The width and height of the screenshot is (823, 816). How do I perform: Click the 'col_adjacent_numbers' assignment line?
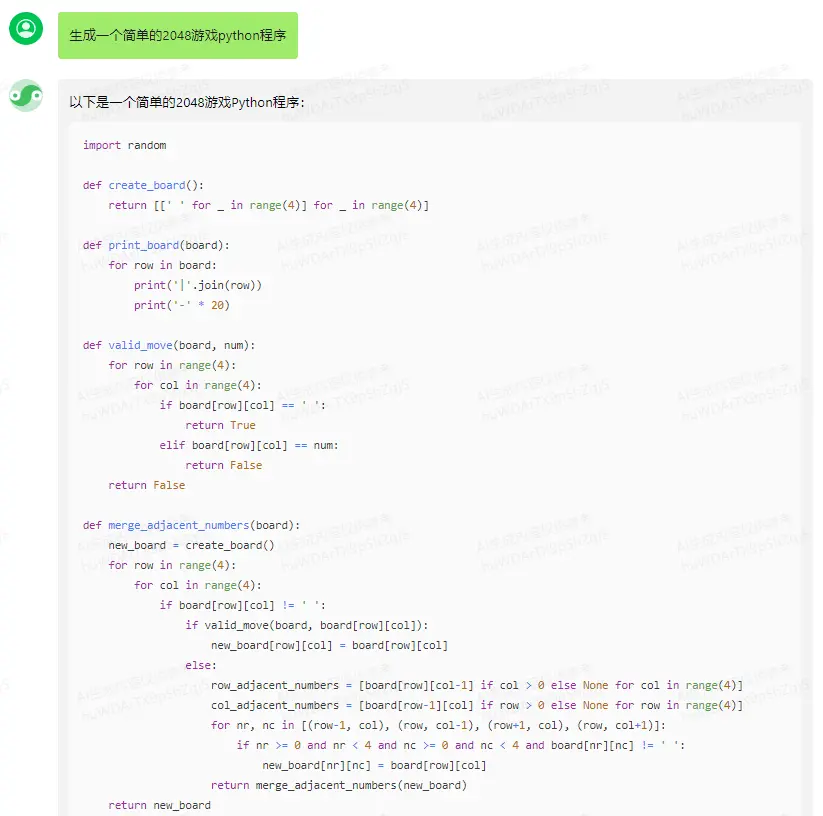(477, 705)
